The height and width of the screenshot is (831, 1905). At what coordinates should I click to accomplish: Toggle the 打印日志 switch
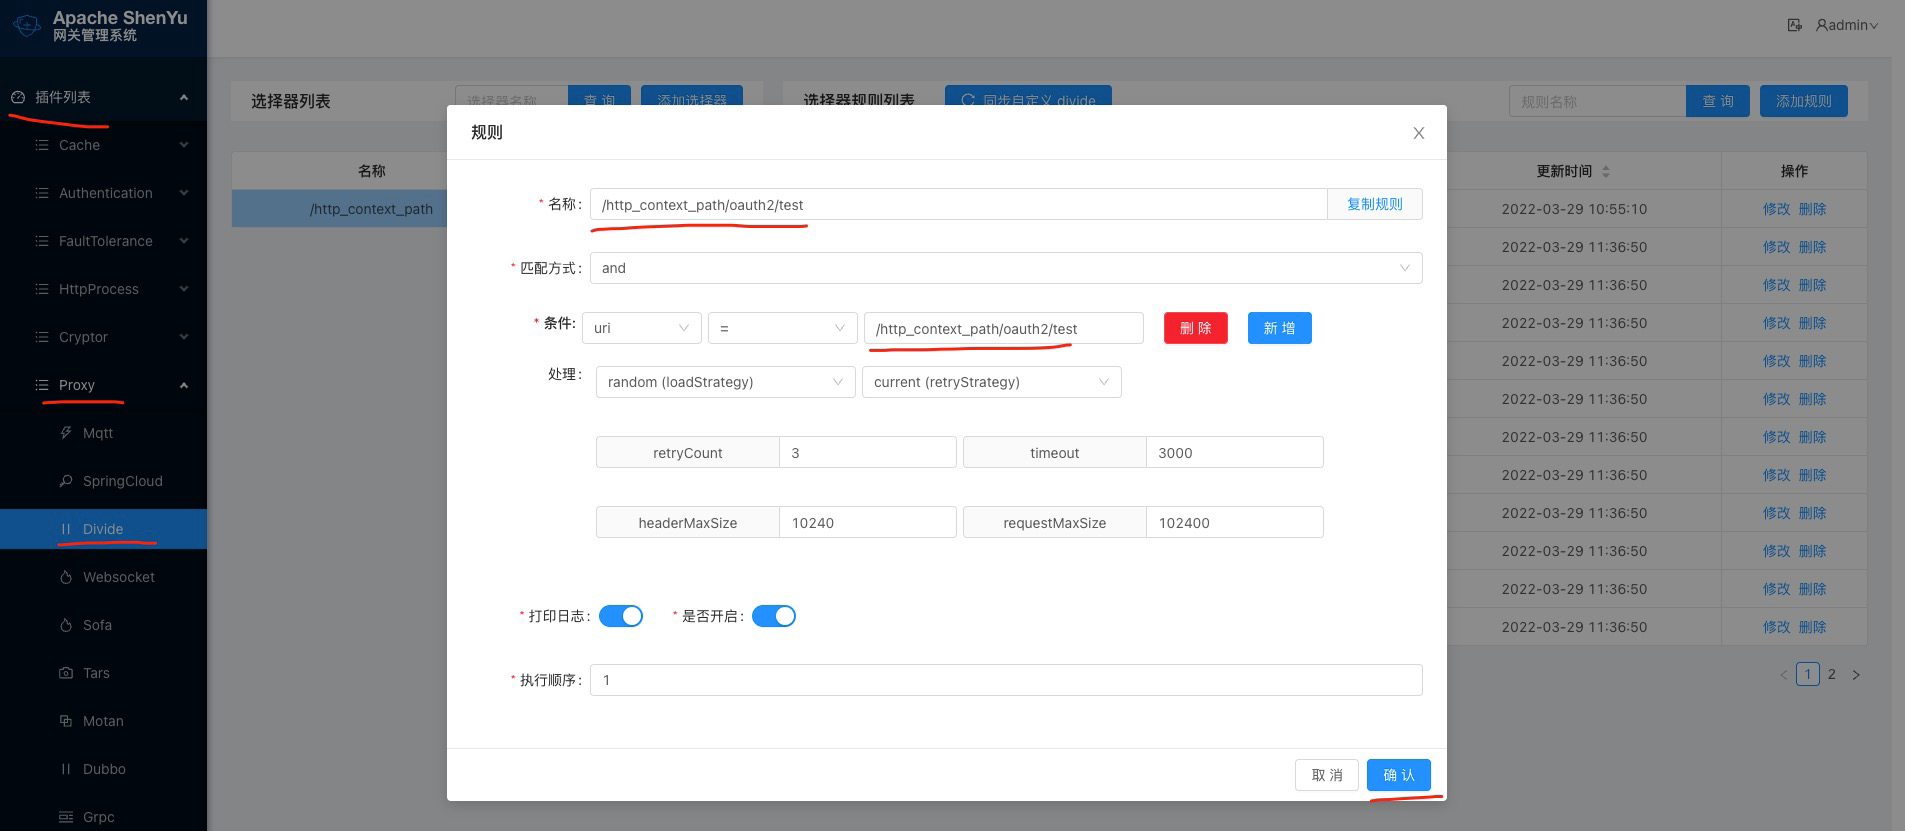click(620, 616)
